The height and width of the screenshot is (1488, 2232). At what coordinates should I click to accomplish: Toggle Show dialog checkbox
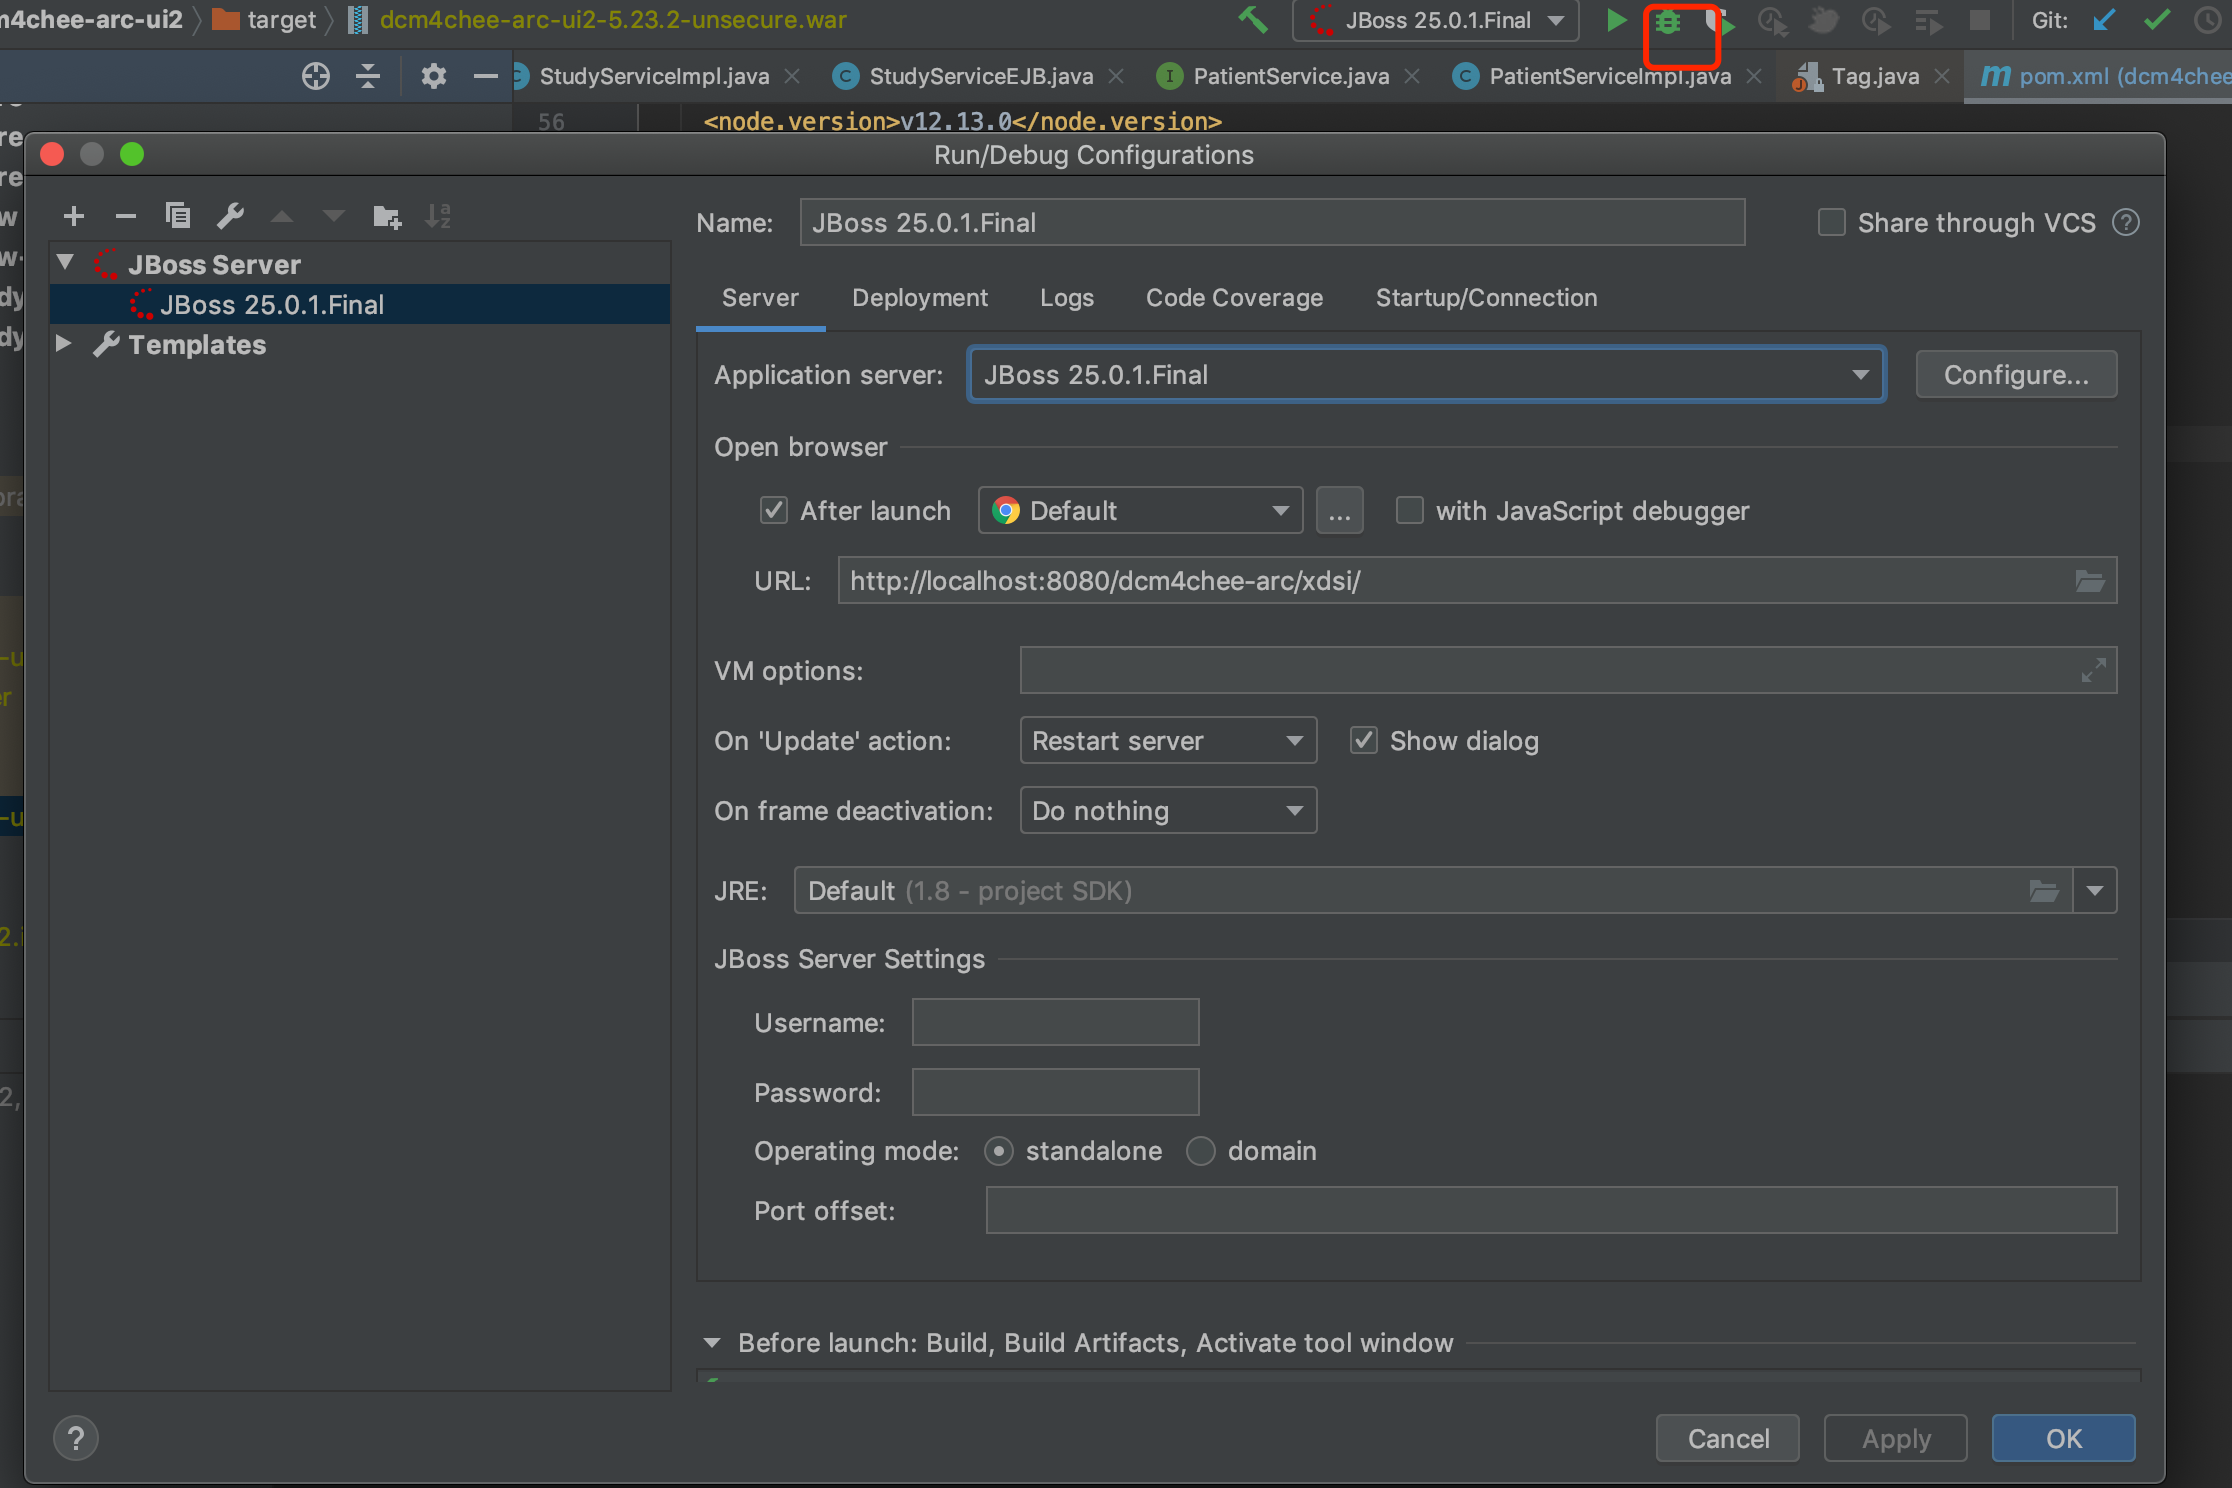click(x=1364, y=740)
